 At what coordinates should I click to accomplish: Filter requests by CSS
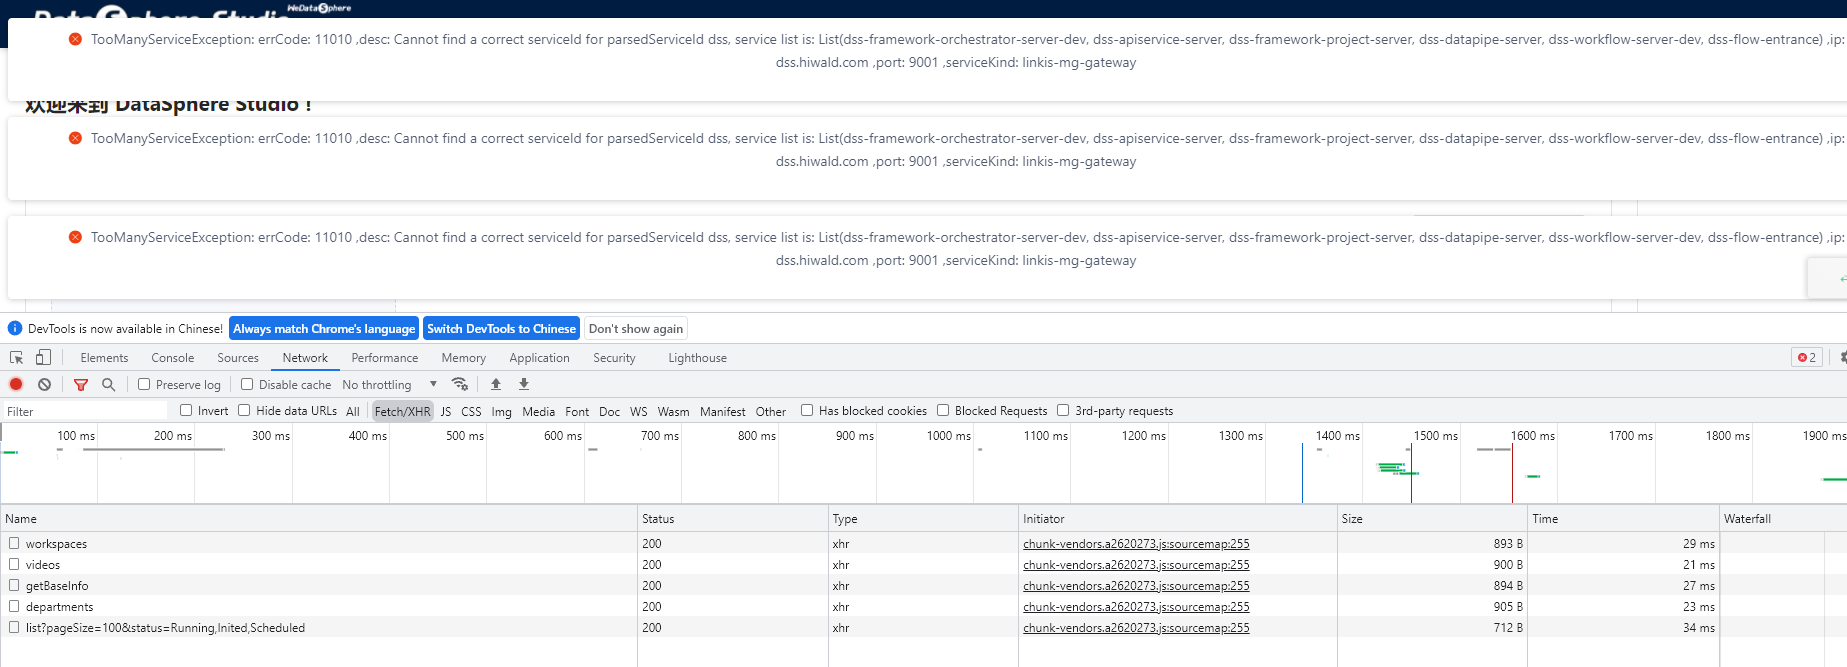pos(471,411)
